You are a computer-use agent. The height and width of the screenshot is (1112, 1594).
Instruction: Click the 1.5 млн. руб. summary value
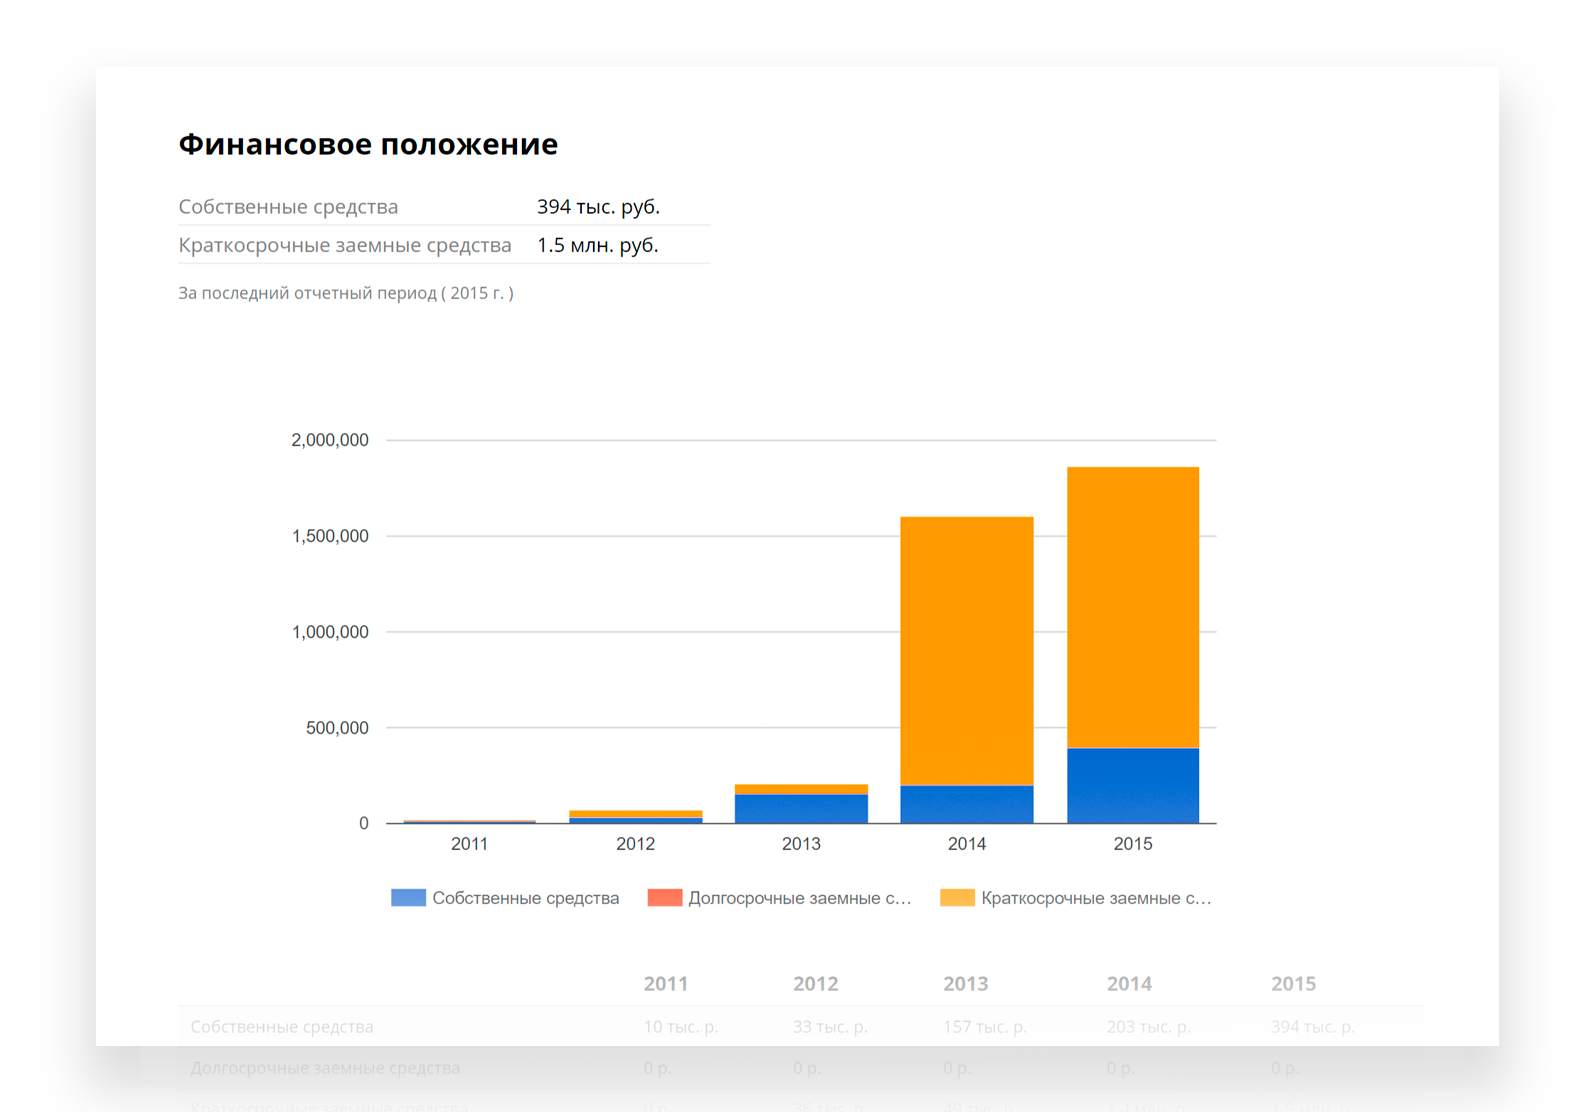[x=597, y=245]
